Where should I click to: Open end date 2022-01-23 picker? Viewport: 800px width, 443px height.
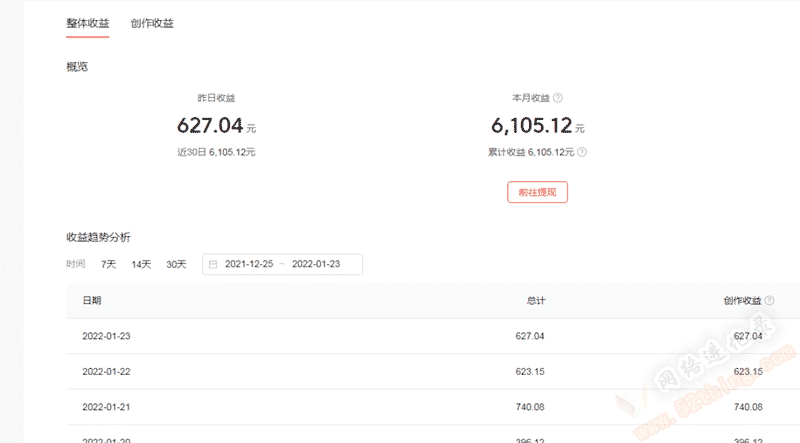click(316, 264)
